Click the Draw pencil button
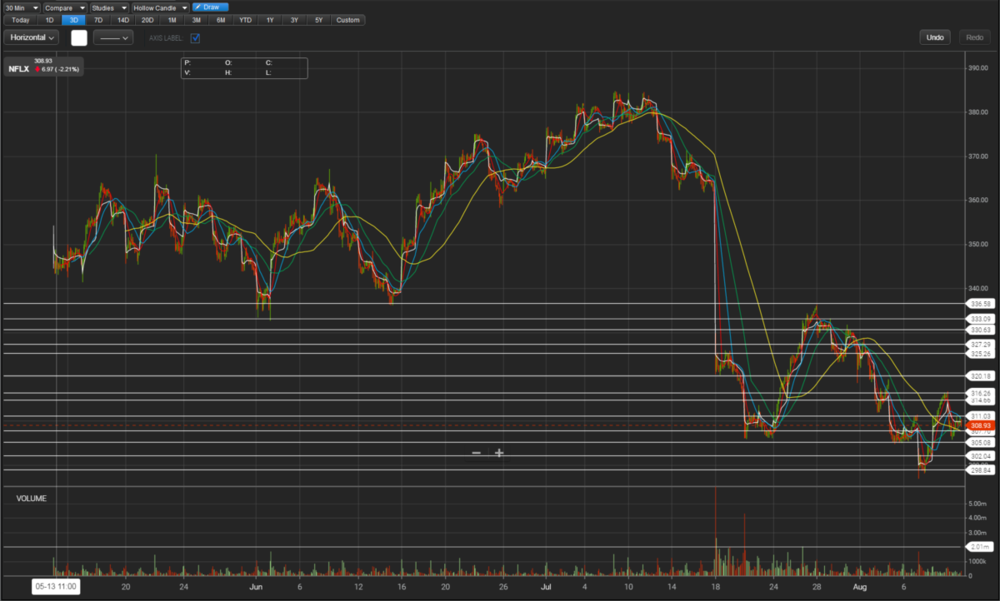The height and width of the screenshot is (601, 1000). pyautogui.click(x=210, y=7)
